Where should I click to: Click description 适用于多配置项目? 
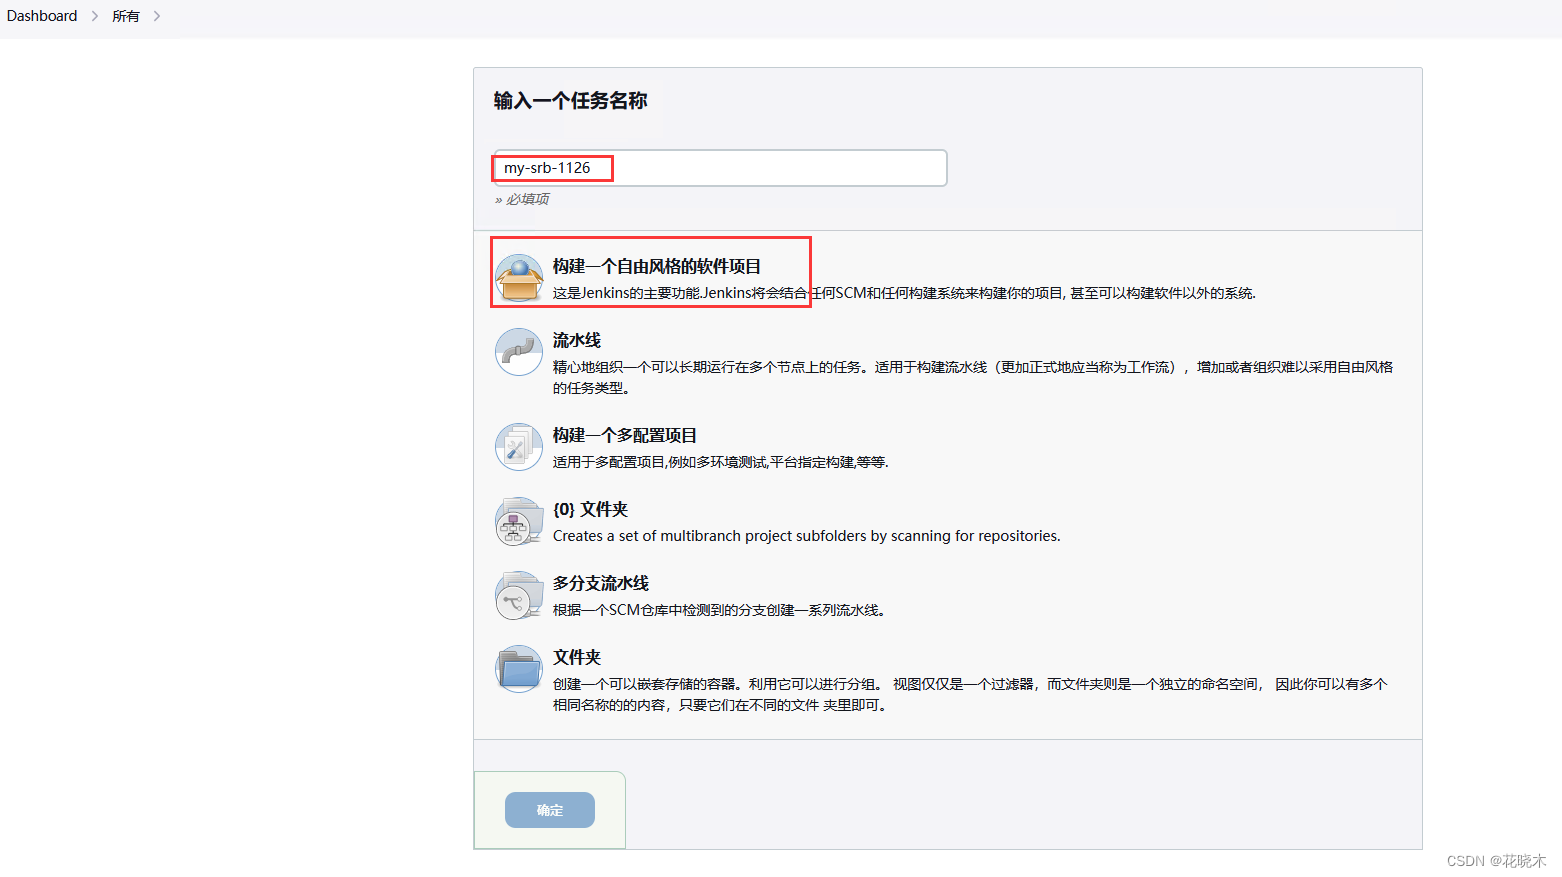pyautogui.click(x=721, y=462)
